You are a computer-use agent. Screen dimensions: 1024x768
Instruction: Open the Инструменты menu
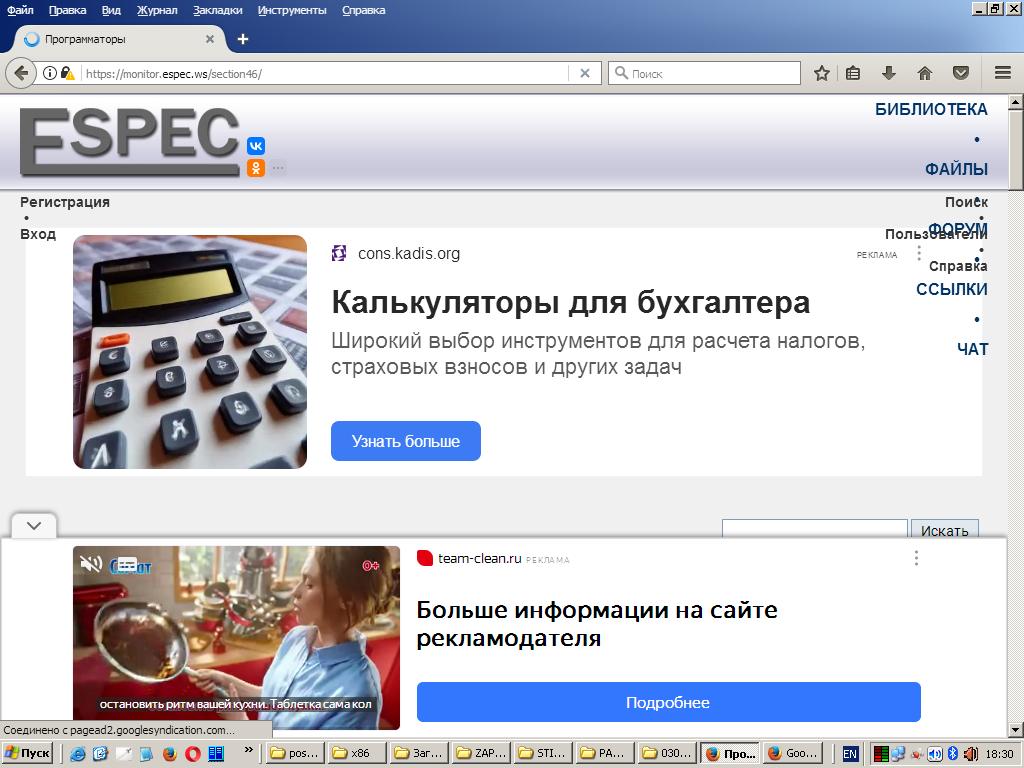click(292, 10)
